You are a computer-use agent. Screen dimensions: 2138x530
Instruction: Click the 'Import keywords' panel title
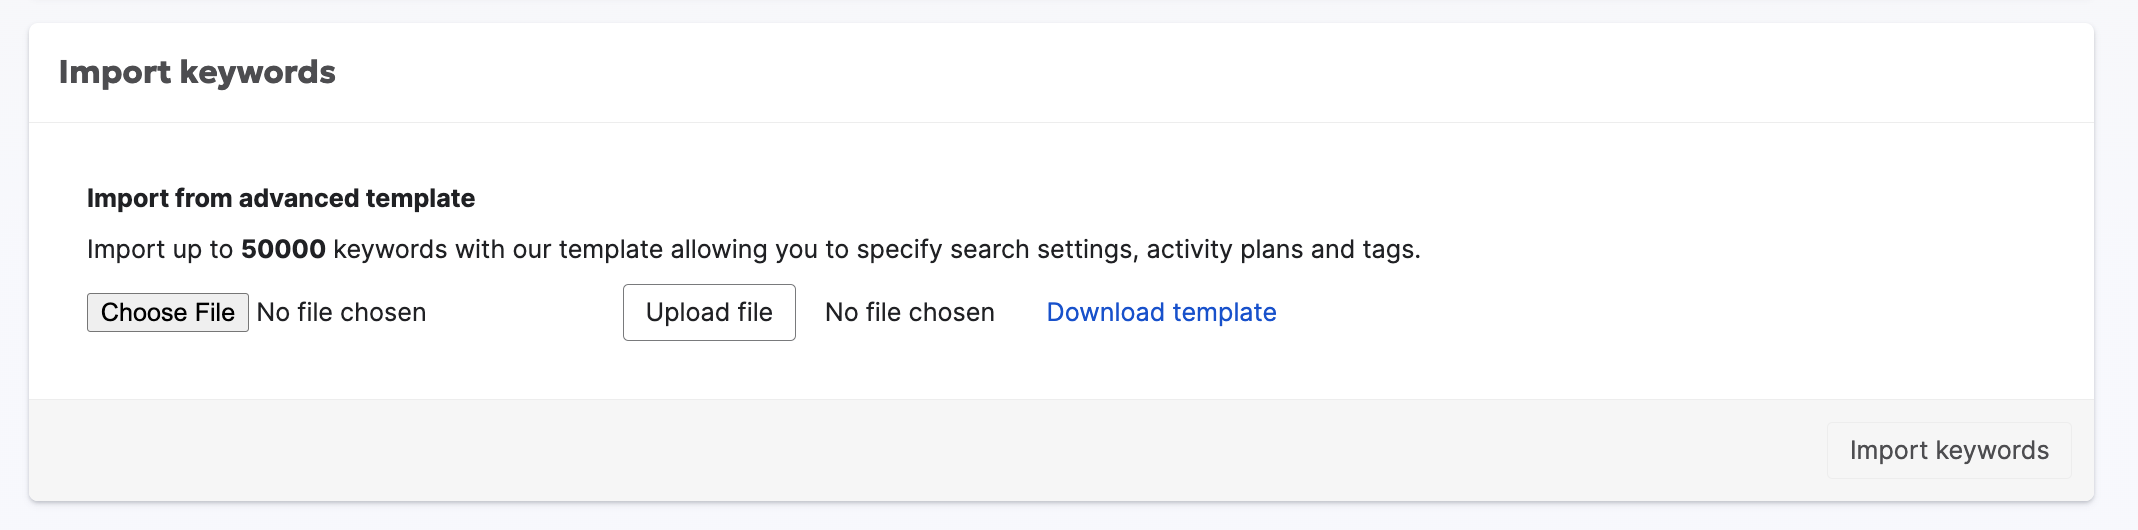[197, 72]
